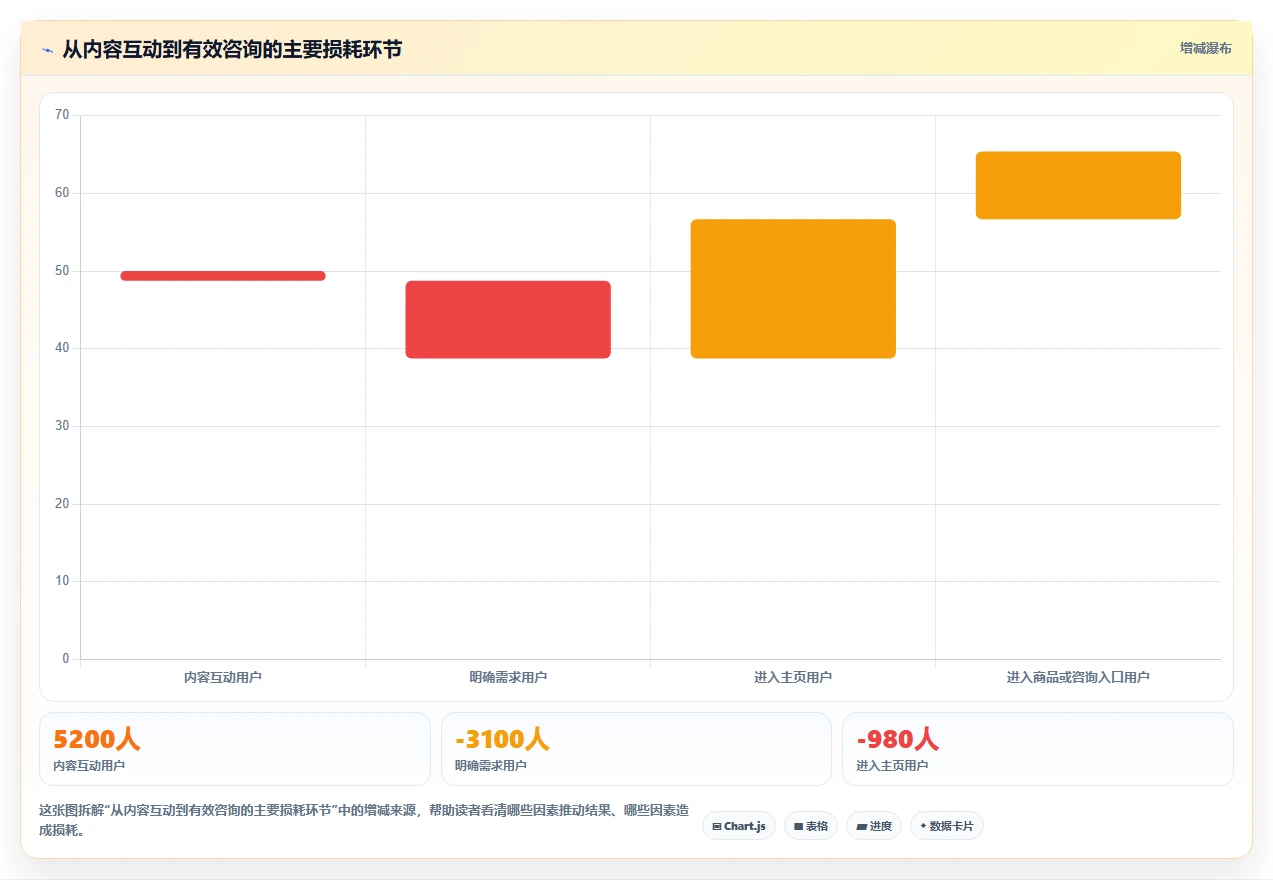Click the Chart.js tag chip
1273x880 pixels.
[739, 826]
